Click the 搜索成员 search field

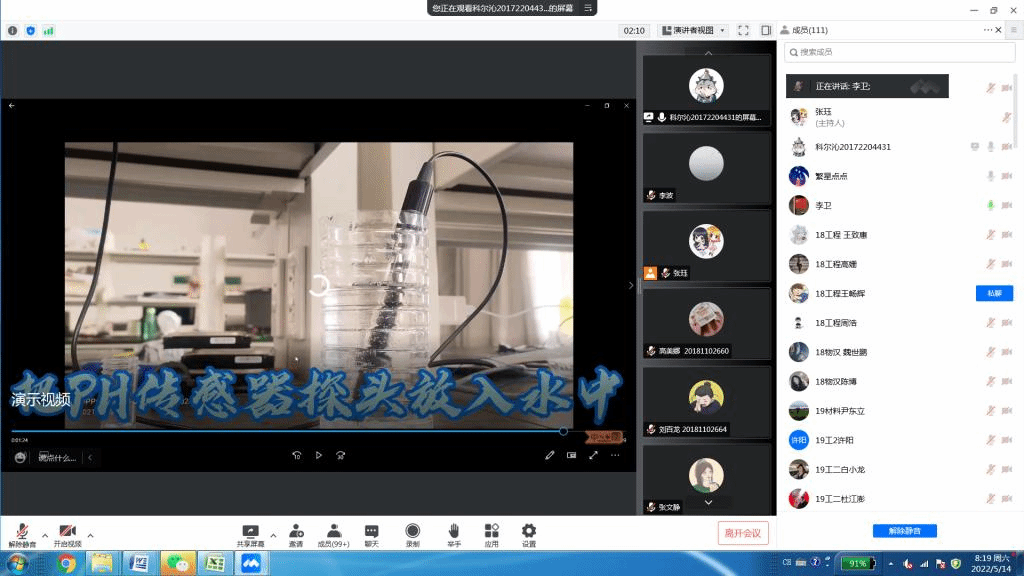point(900,52)
